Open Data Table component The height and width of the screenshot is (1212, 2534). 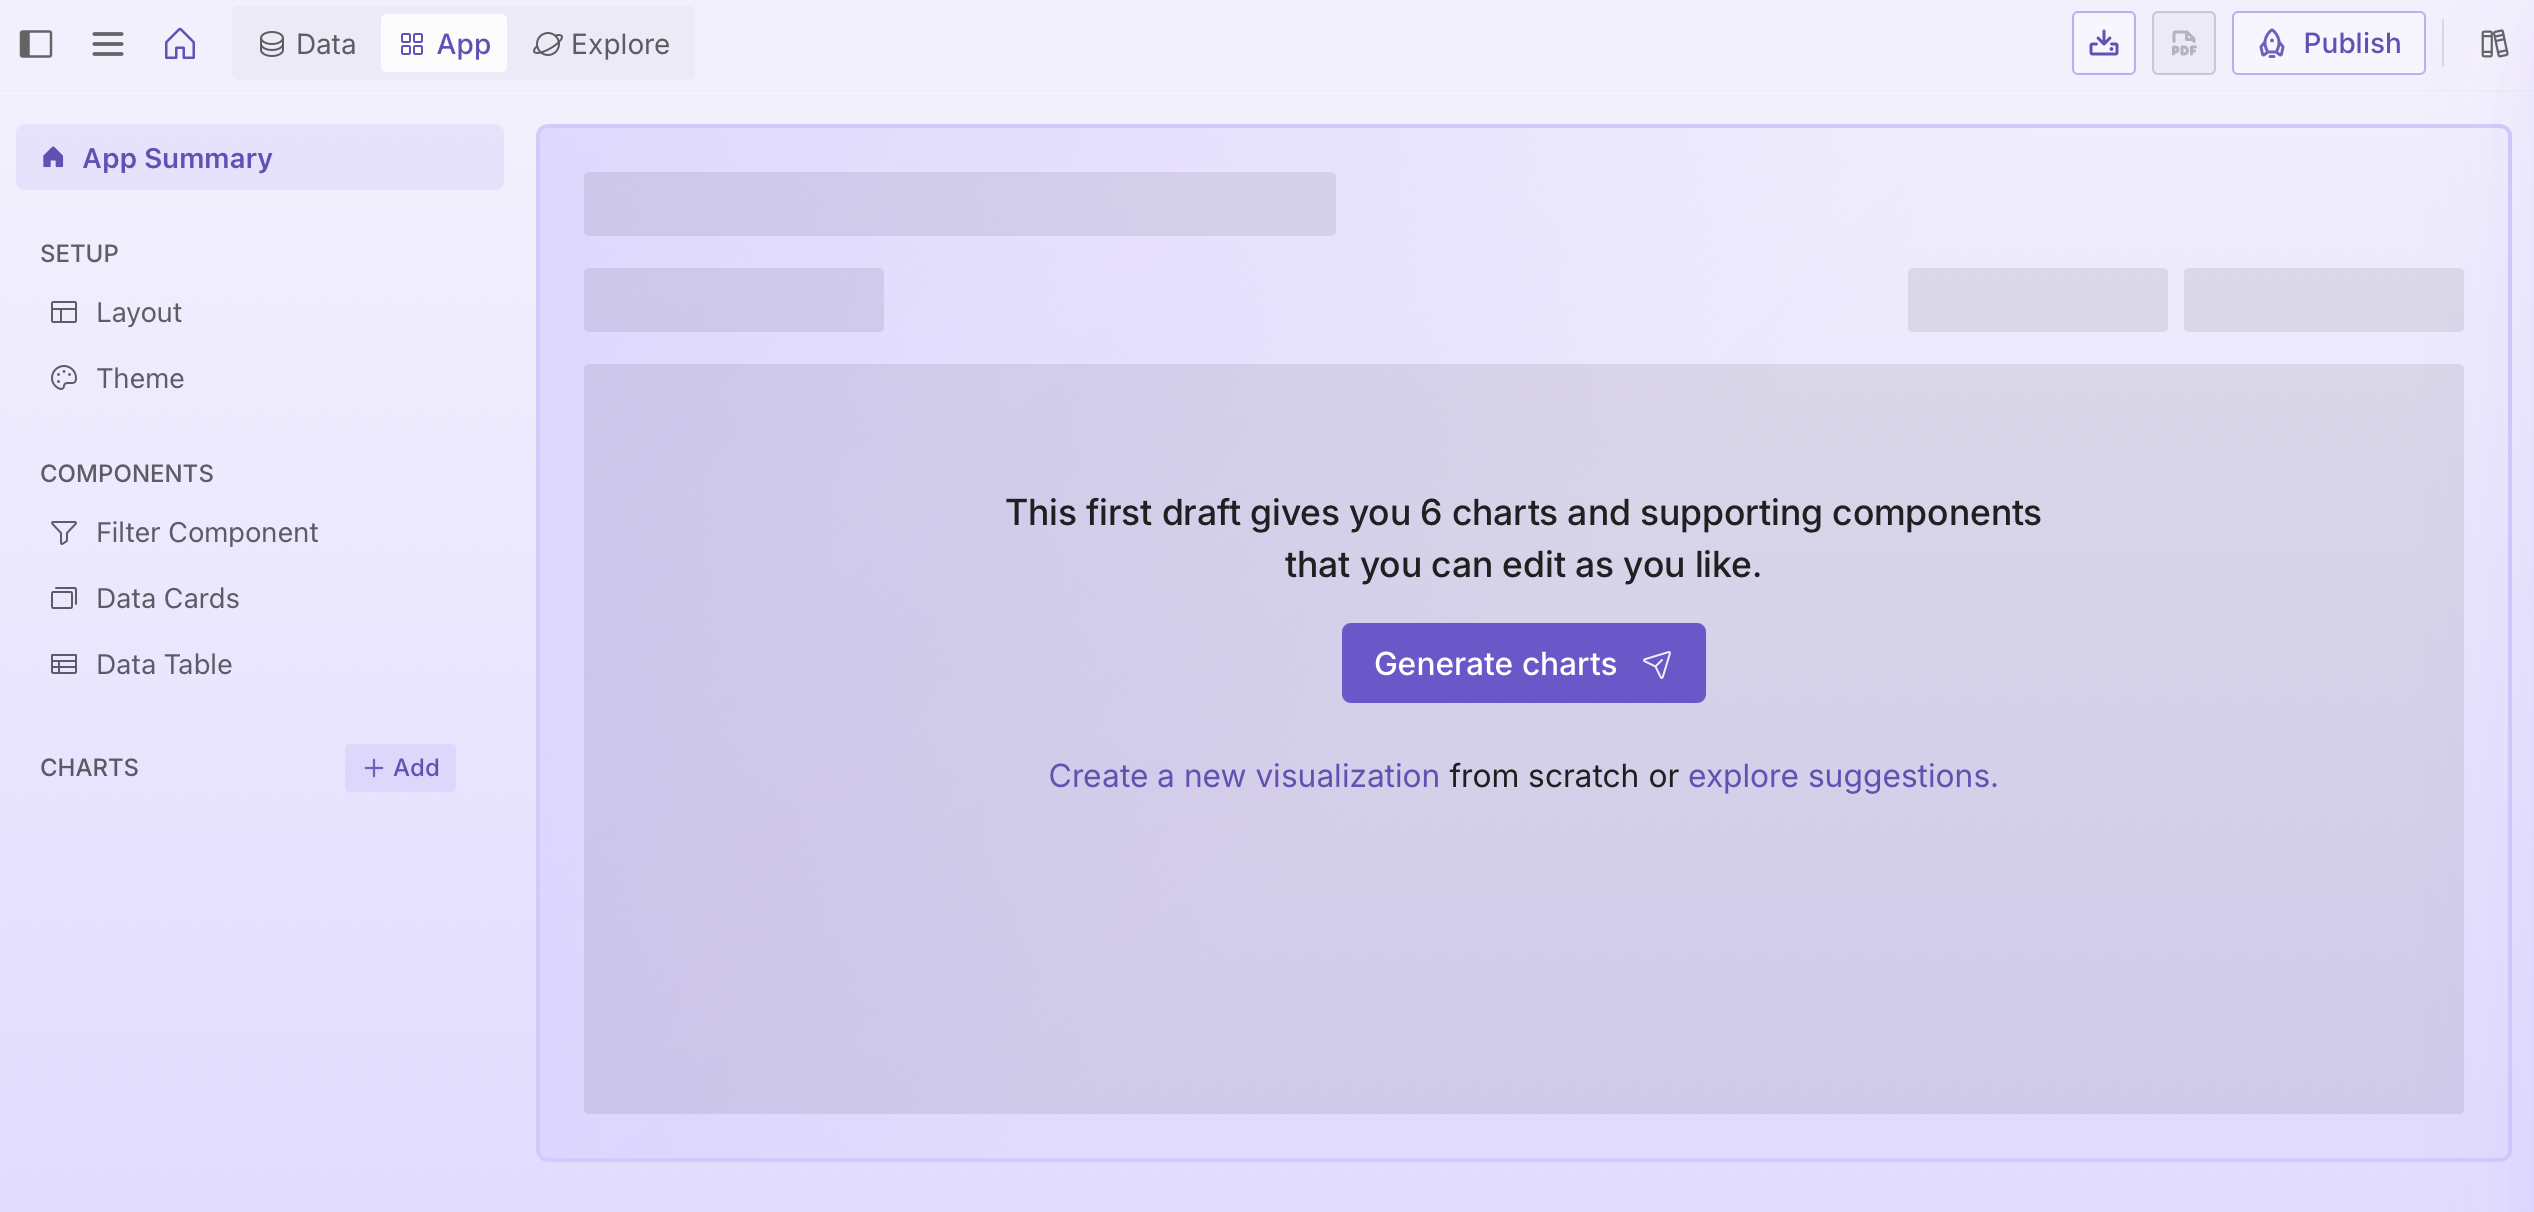164,665
